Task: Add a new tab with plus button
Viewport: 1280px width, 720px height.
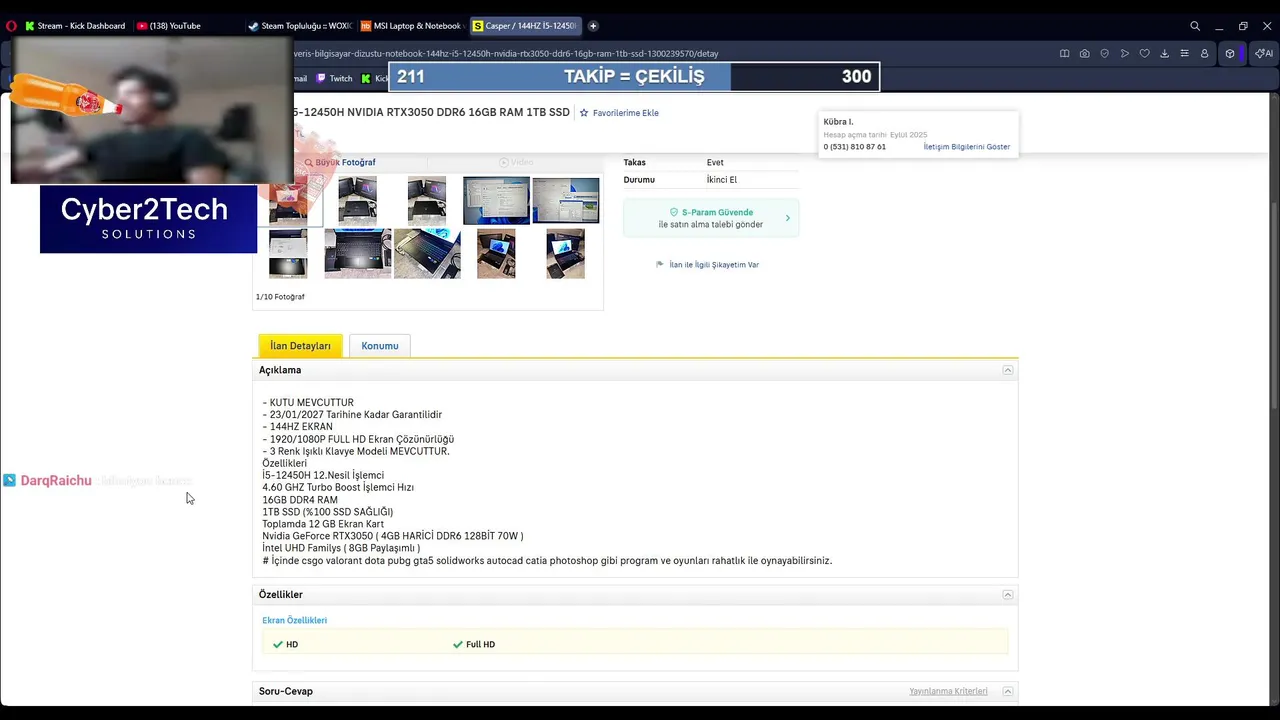Action: coord(593,26)
